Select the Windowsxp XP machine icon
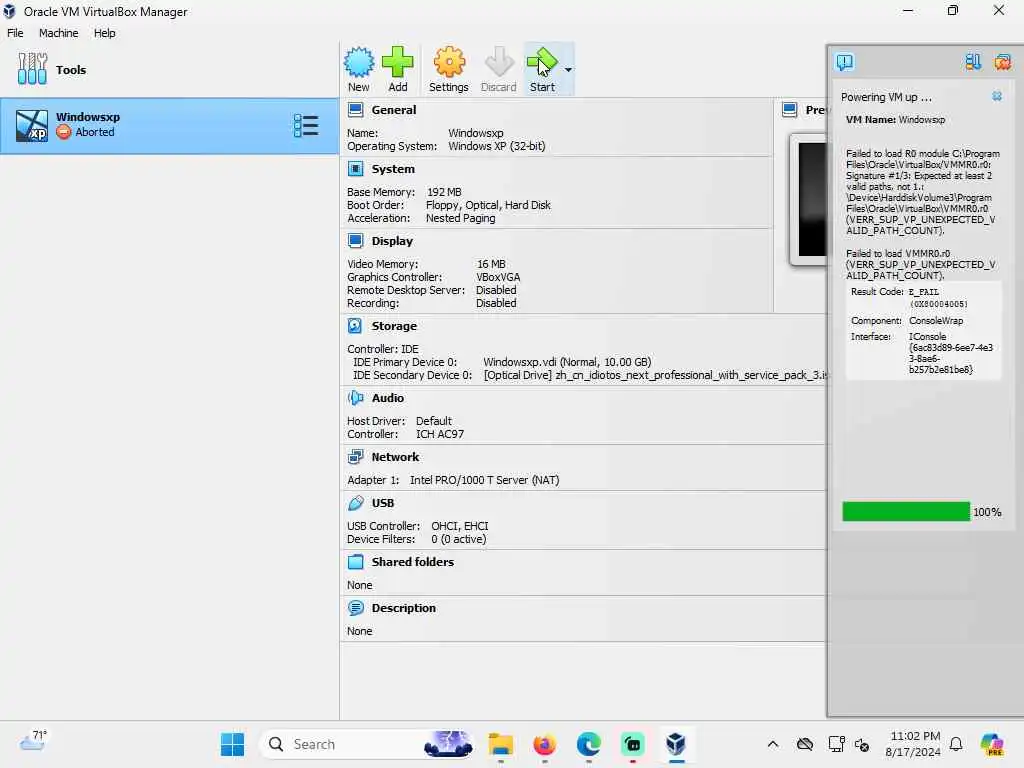The height and width of the screenshot is (768, 1024). coord(31,125)
